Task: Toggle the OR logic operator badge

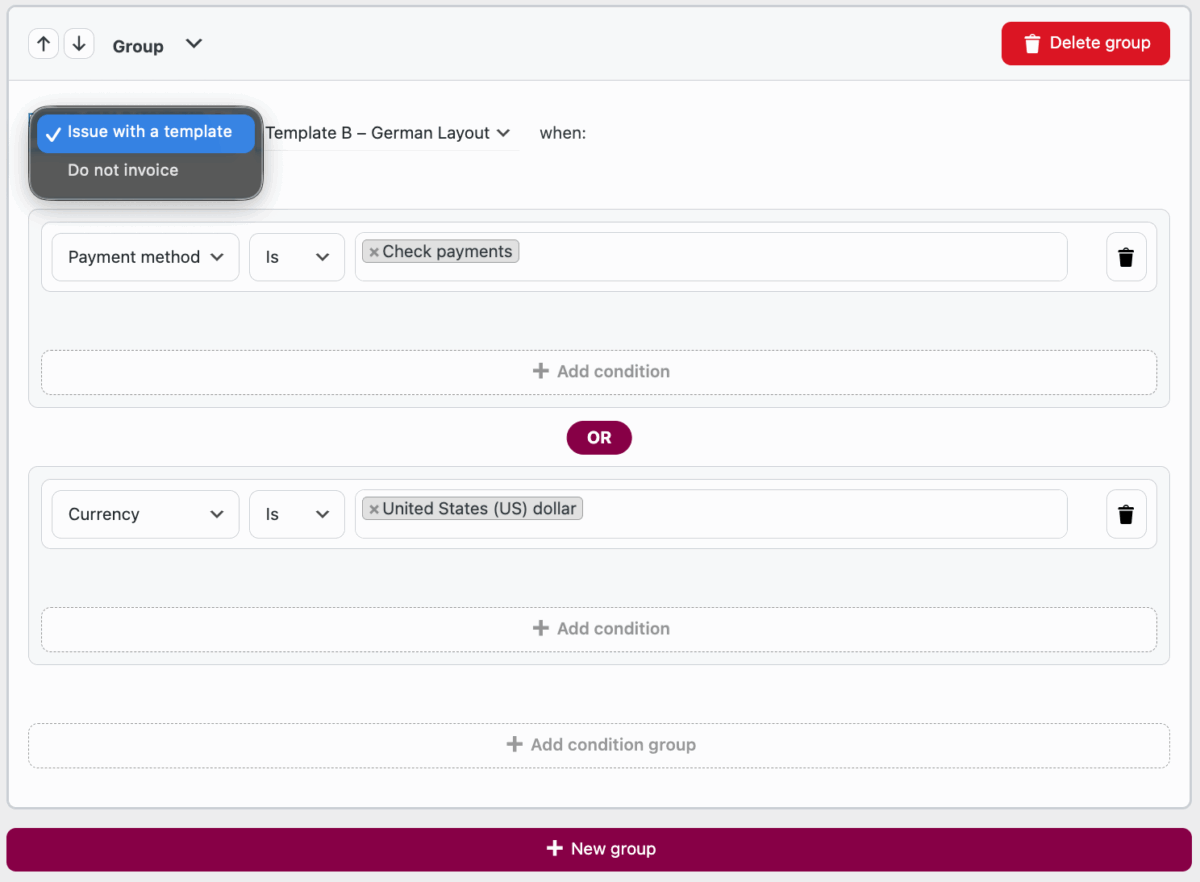Action: point(599,438)
